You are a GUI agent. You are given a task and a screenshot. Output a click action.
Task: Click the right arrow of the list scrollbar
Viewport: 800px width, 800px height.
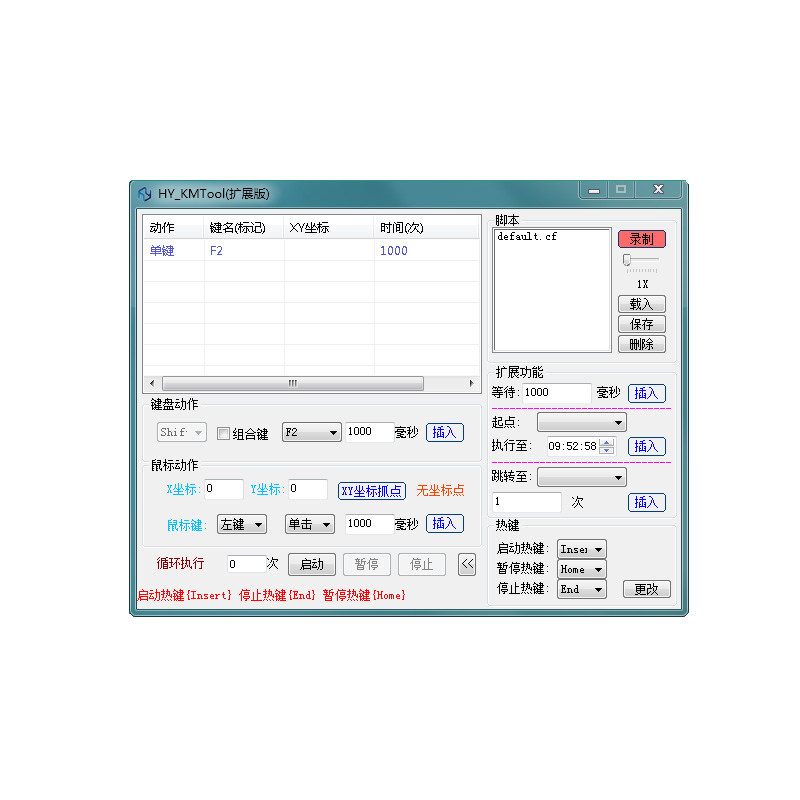click(x=471, y=383)
